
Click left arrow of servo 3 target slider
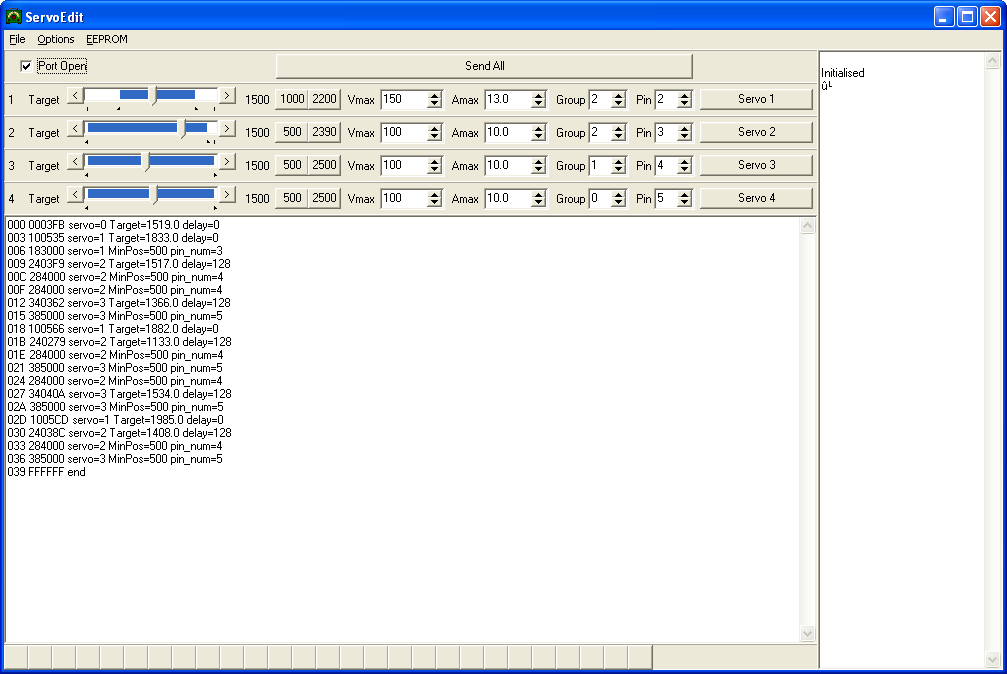tap(75, 161)
